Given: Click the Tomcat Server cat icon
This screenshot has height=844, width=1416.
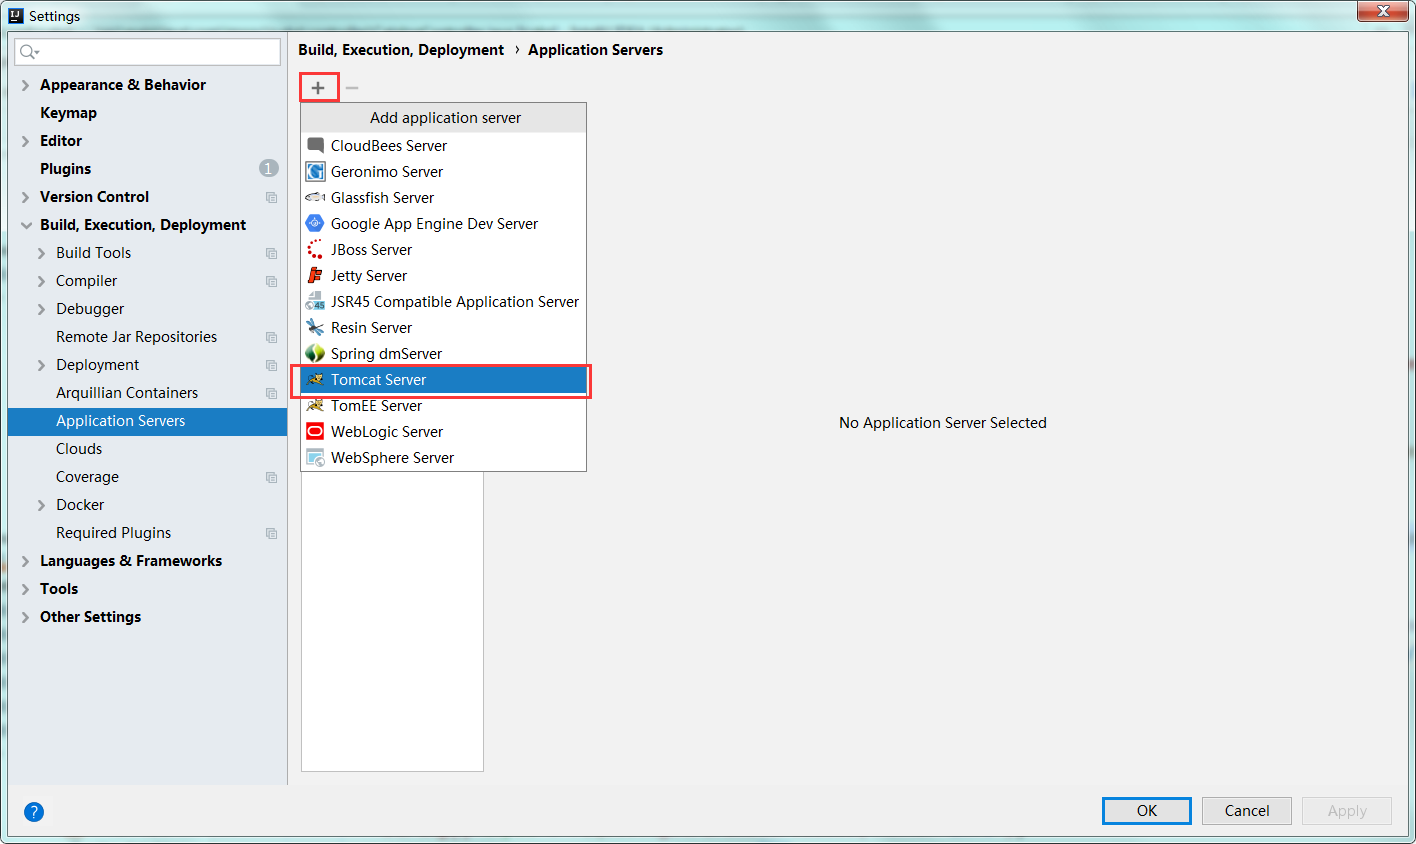Looking at the screenshot, I should (315, 380).
